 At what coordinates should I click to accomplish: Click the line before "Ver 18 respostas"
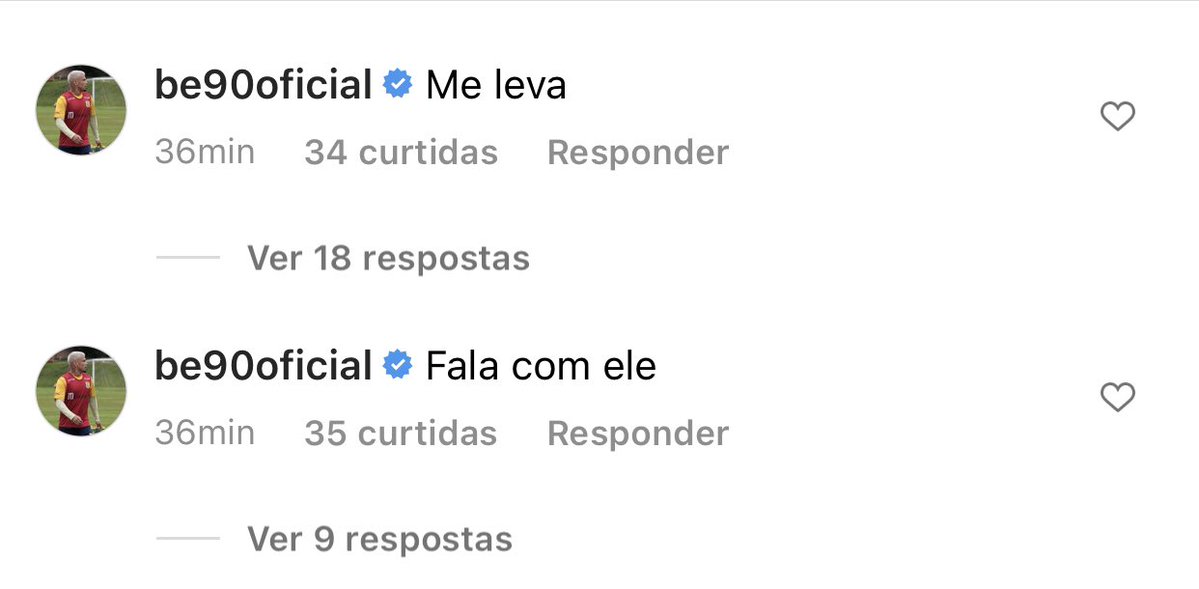point(188,258)
